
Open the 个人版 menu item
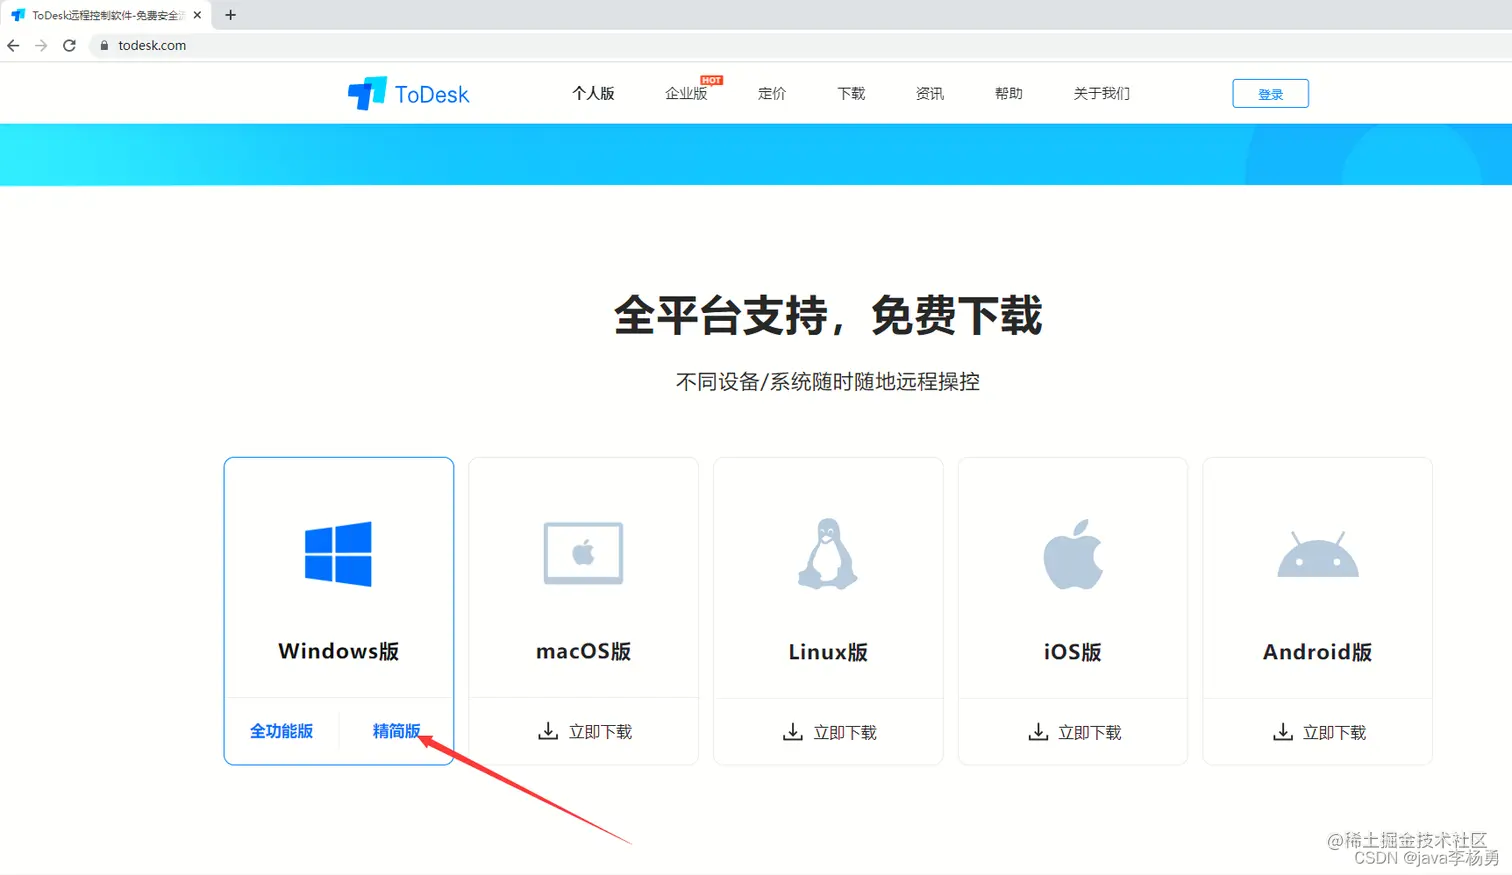593,93
